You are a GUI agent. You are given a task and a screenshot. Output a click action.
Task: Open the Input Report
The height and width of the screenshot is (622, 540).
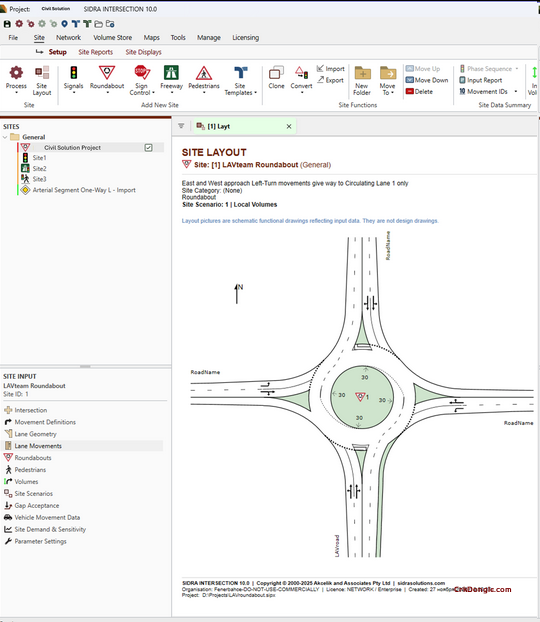[481, 80]
